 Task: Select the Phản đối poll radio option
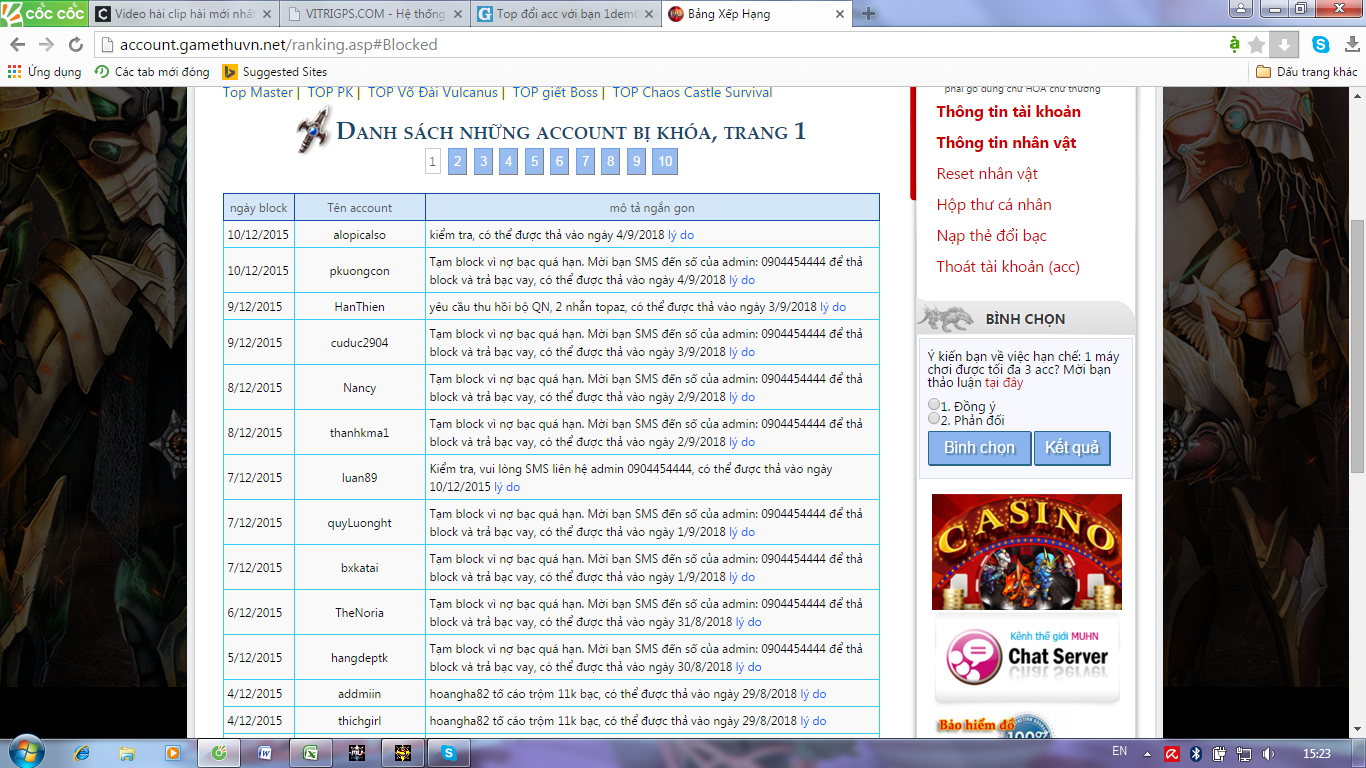pyautogui.click(x=934, y=419)
